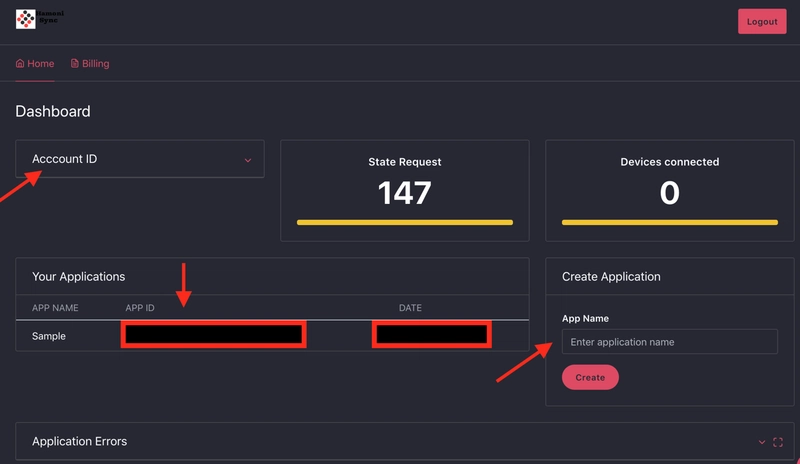Collapse Application Errors using its chevron

[762, 442]
